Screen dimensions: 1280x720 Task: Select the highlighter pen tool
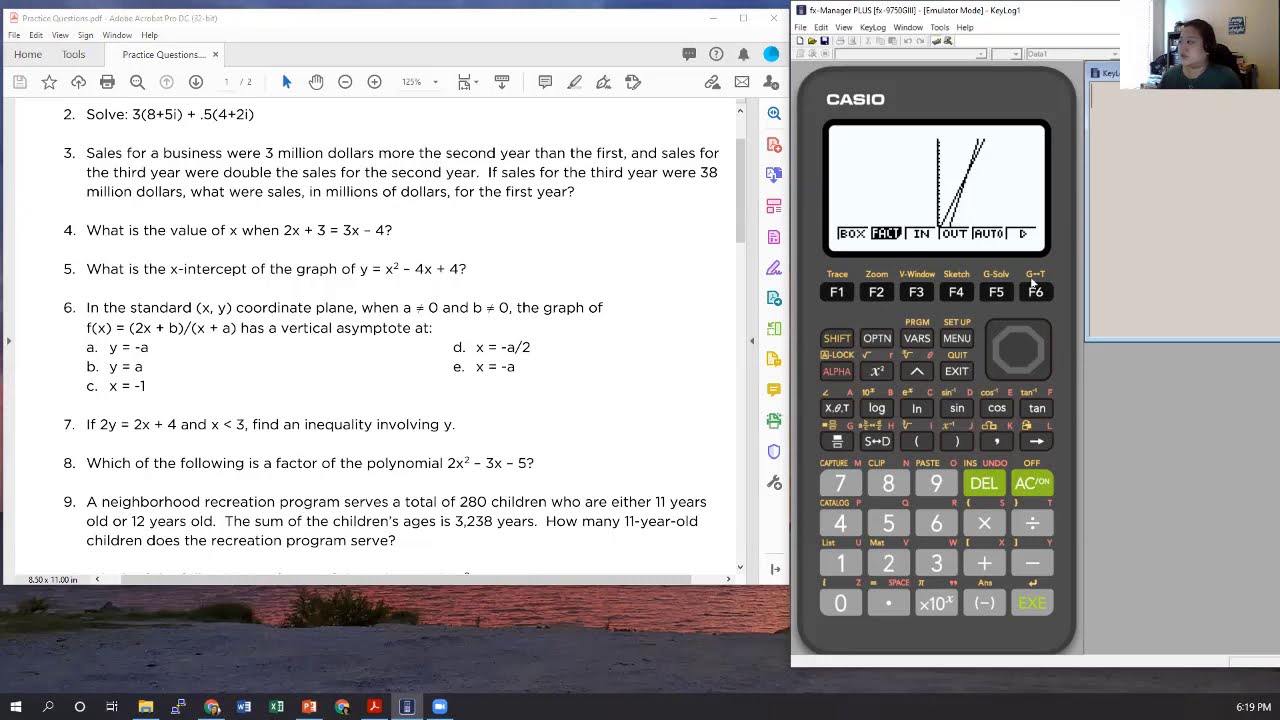point(574,82)
